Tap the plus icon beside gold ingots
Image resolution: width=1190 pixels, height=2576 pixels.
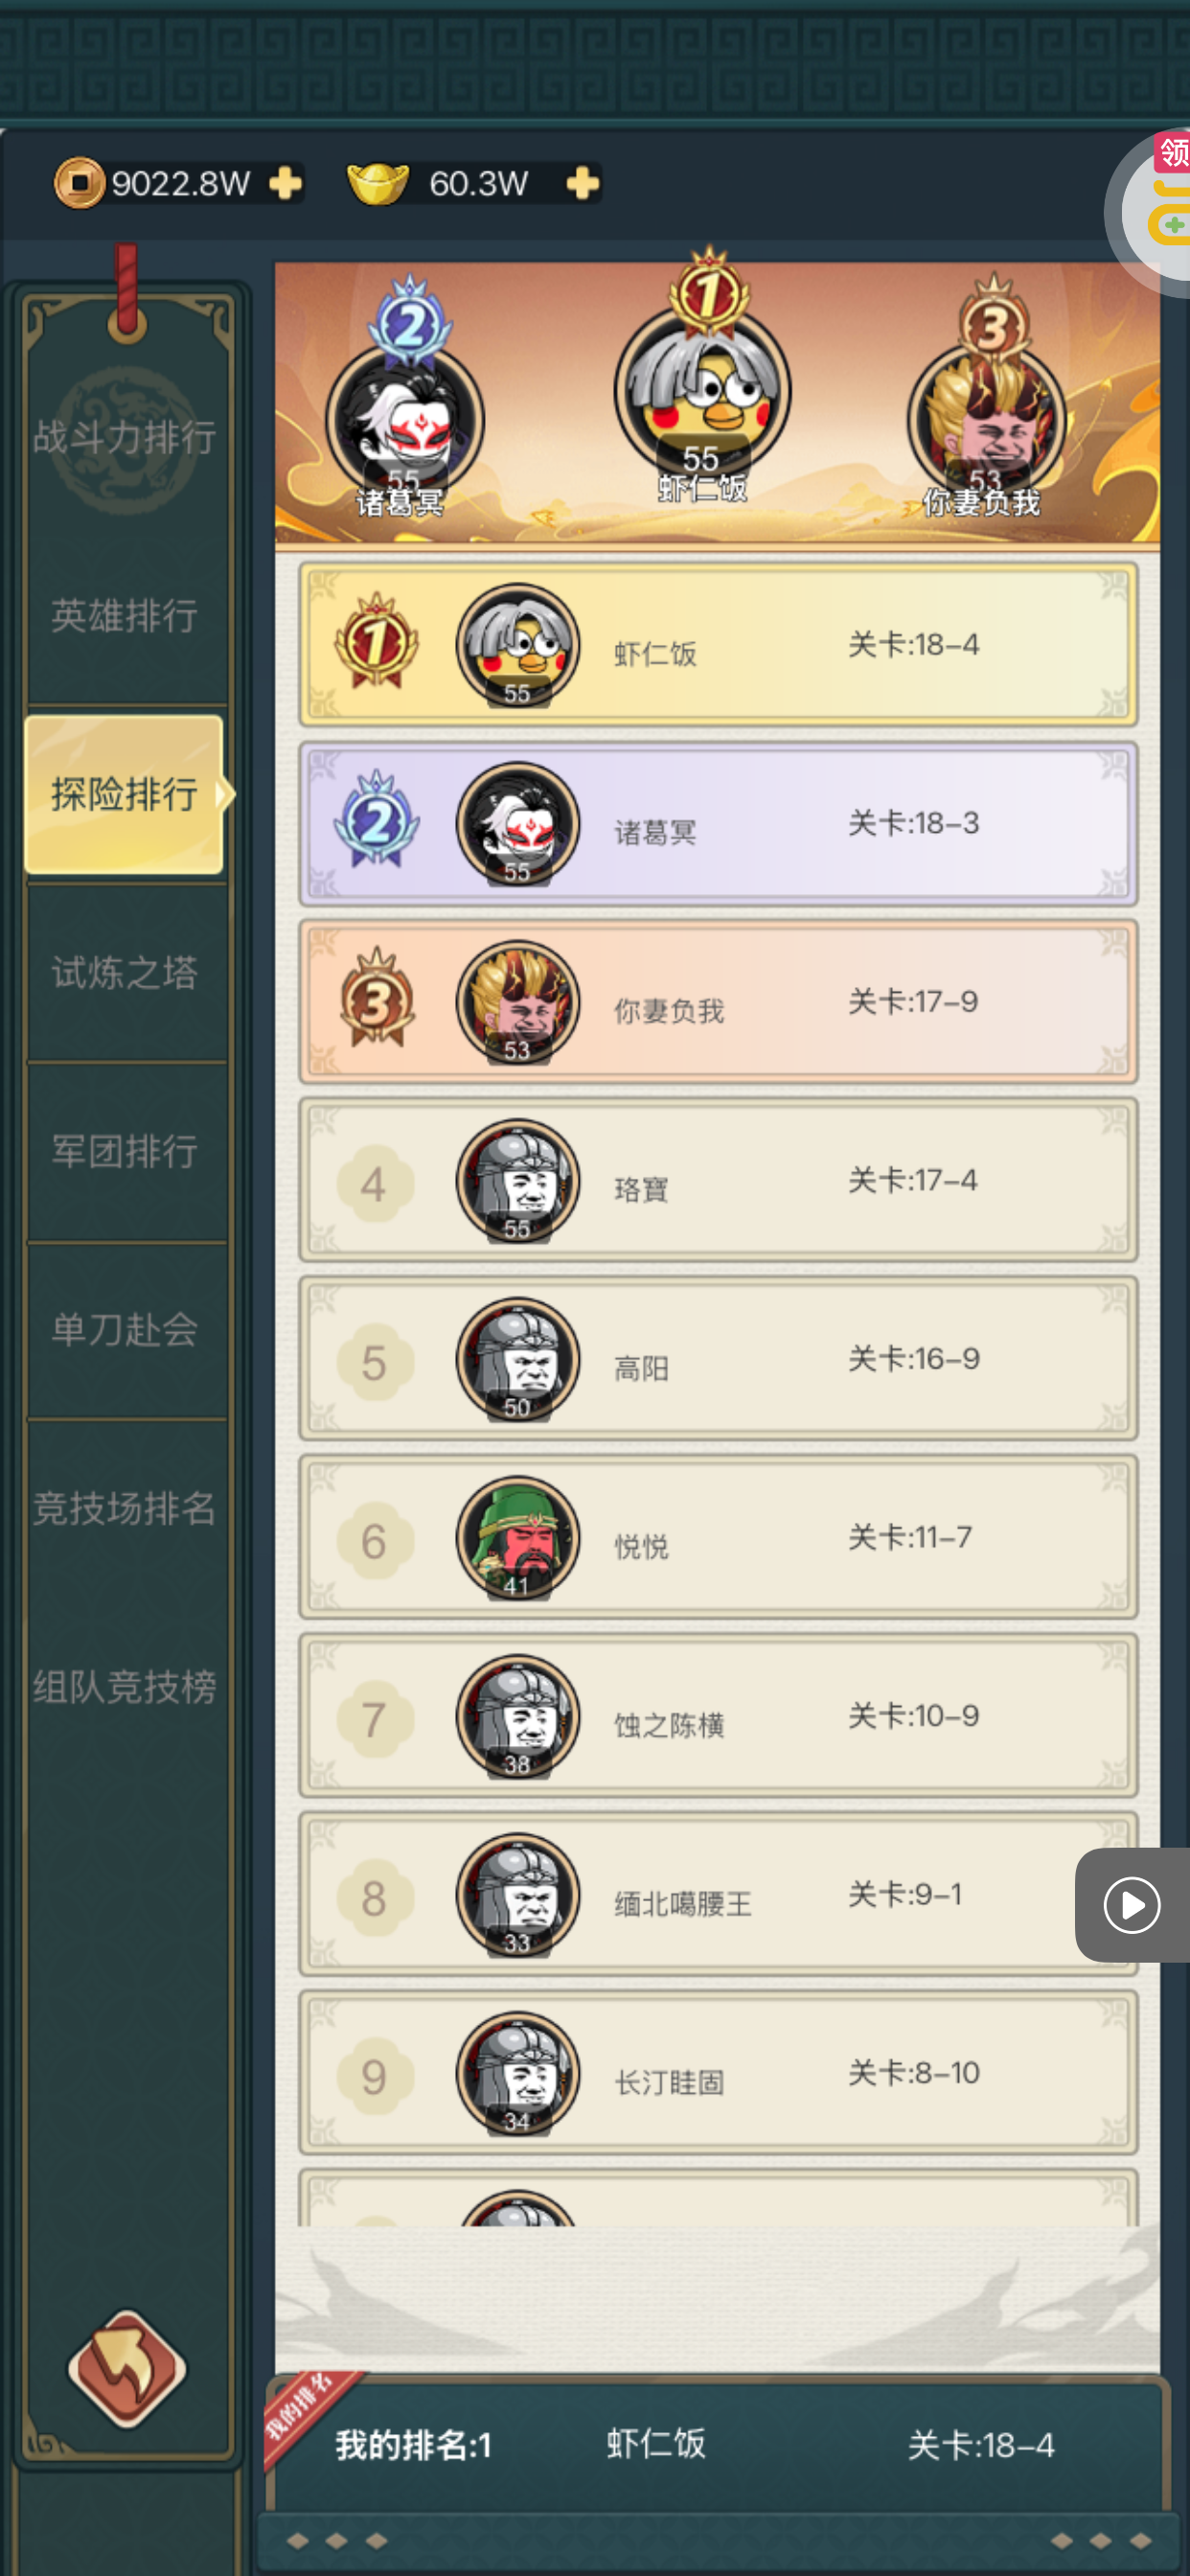click(582, 184)
